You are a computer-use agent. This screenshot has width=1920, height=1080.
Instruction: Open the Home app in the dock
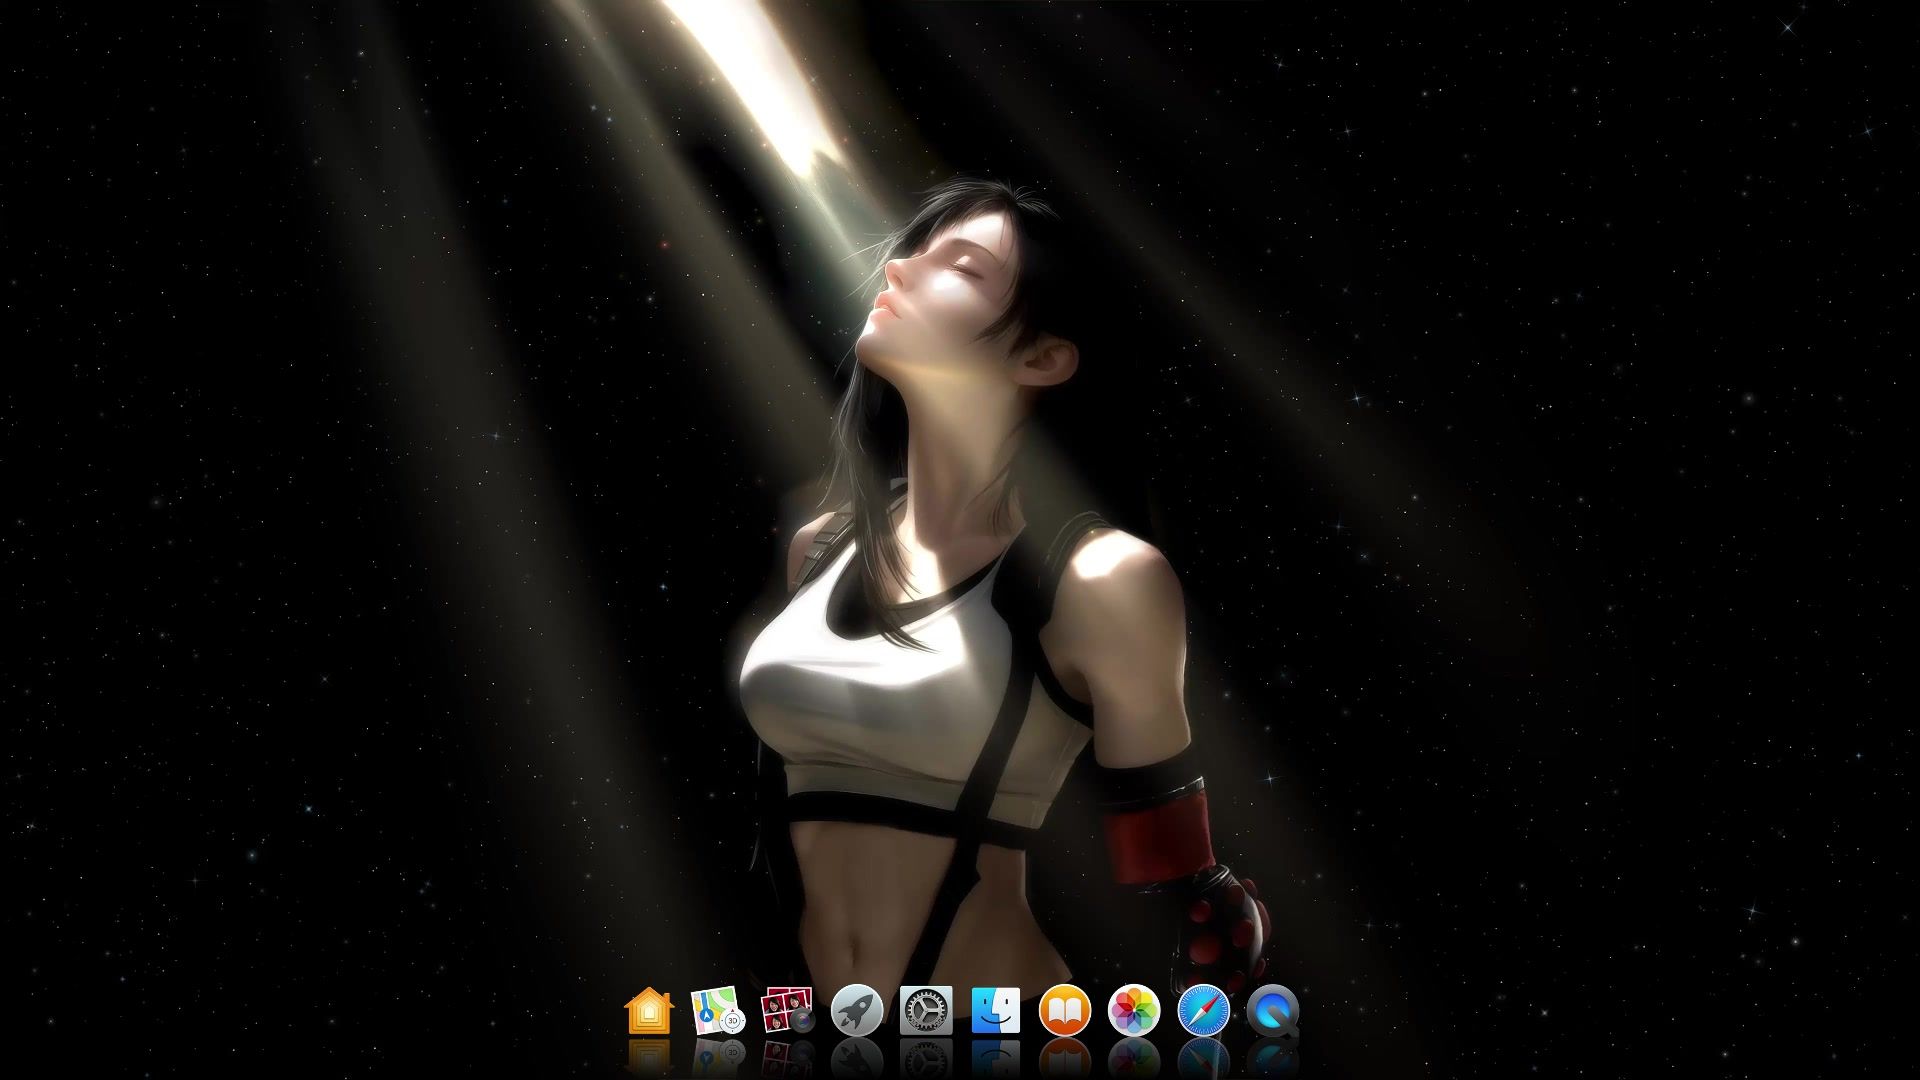click(x=649, y=1011)
